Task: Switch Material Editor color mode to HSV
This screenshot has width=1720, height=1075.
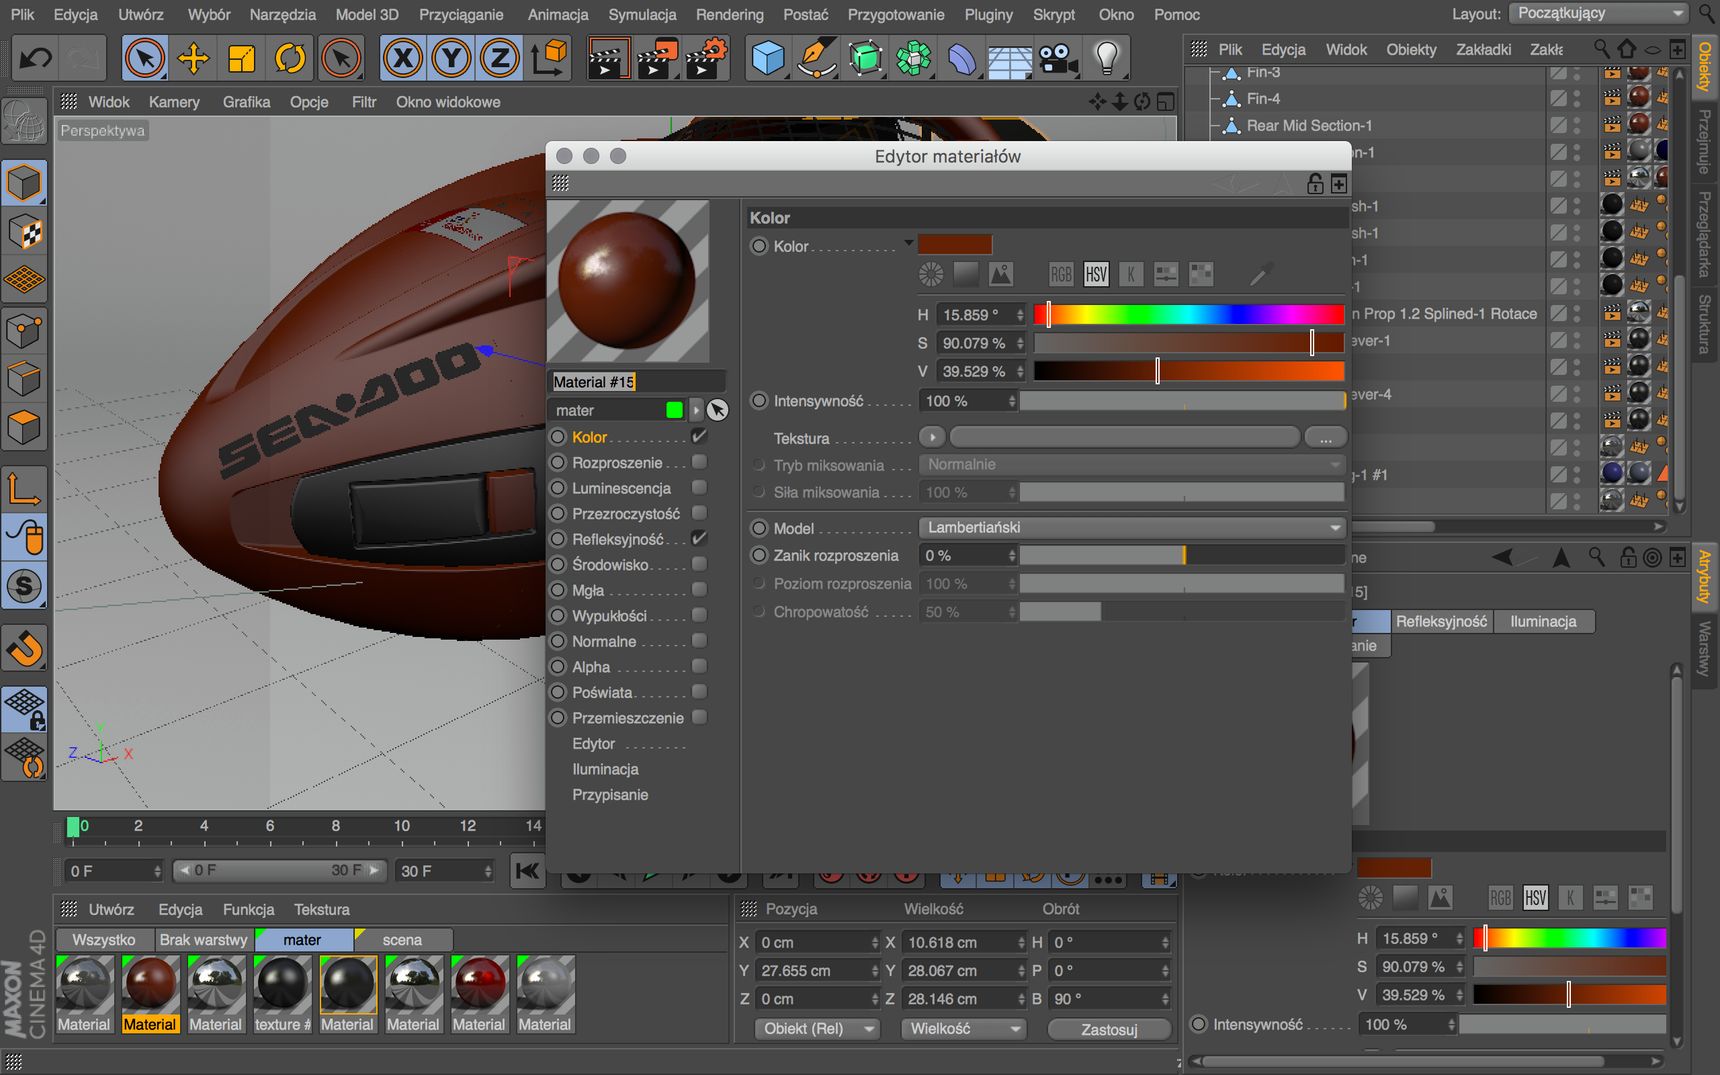Action: [1096, 274]
